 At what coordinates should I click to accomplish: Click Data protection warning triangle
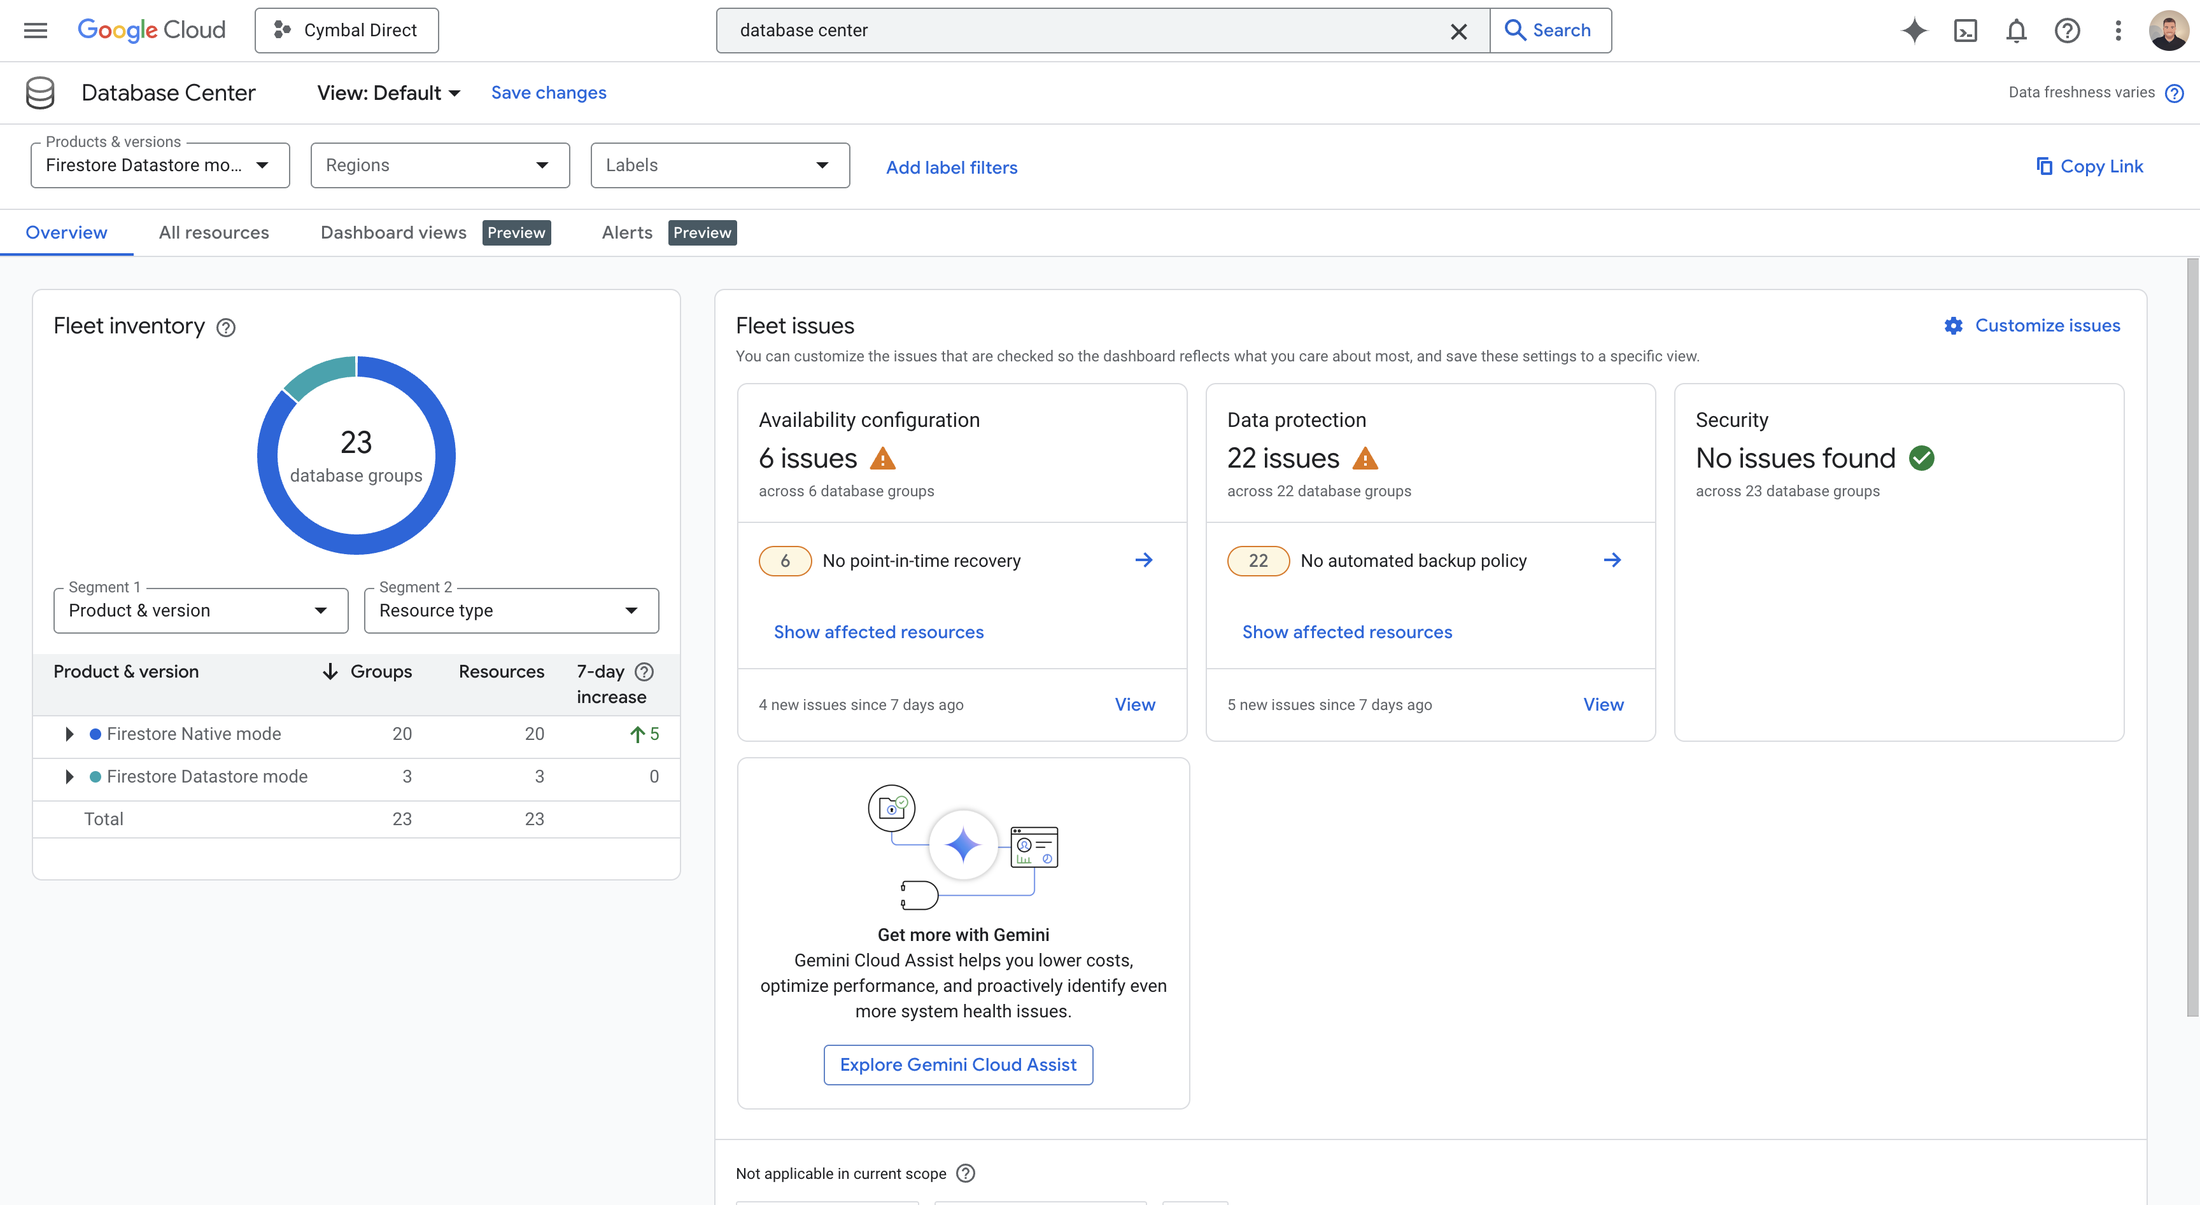[1365, 459]
